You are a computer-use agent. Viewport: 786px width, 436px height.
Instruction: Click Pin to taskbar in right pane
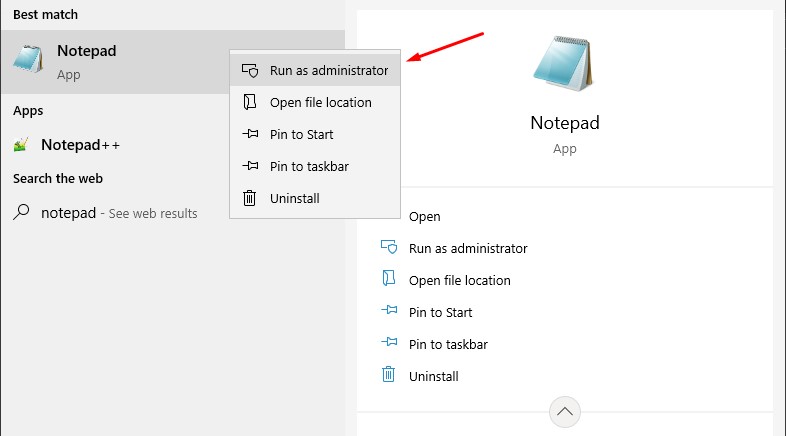(448, 345)
